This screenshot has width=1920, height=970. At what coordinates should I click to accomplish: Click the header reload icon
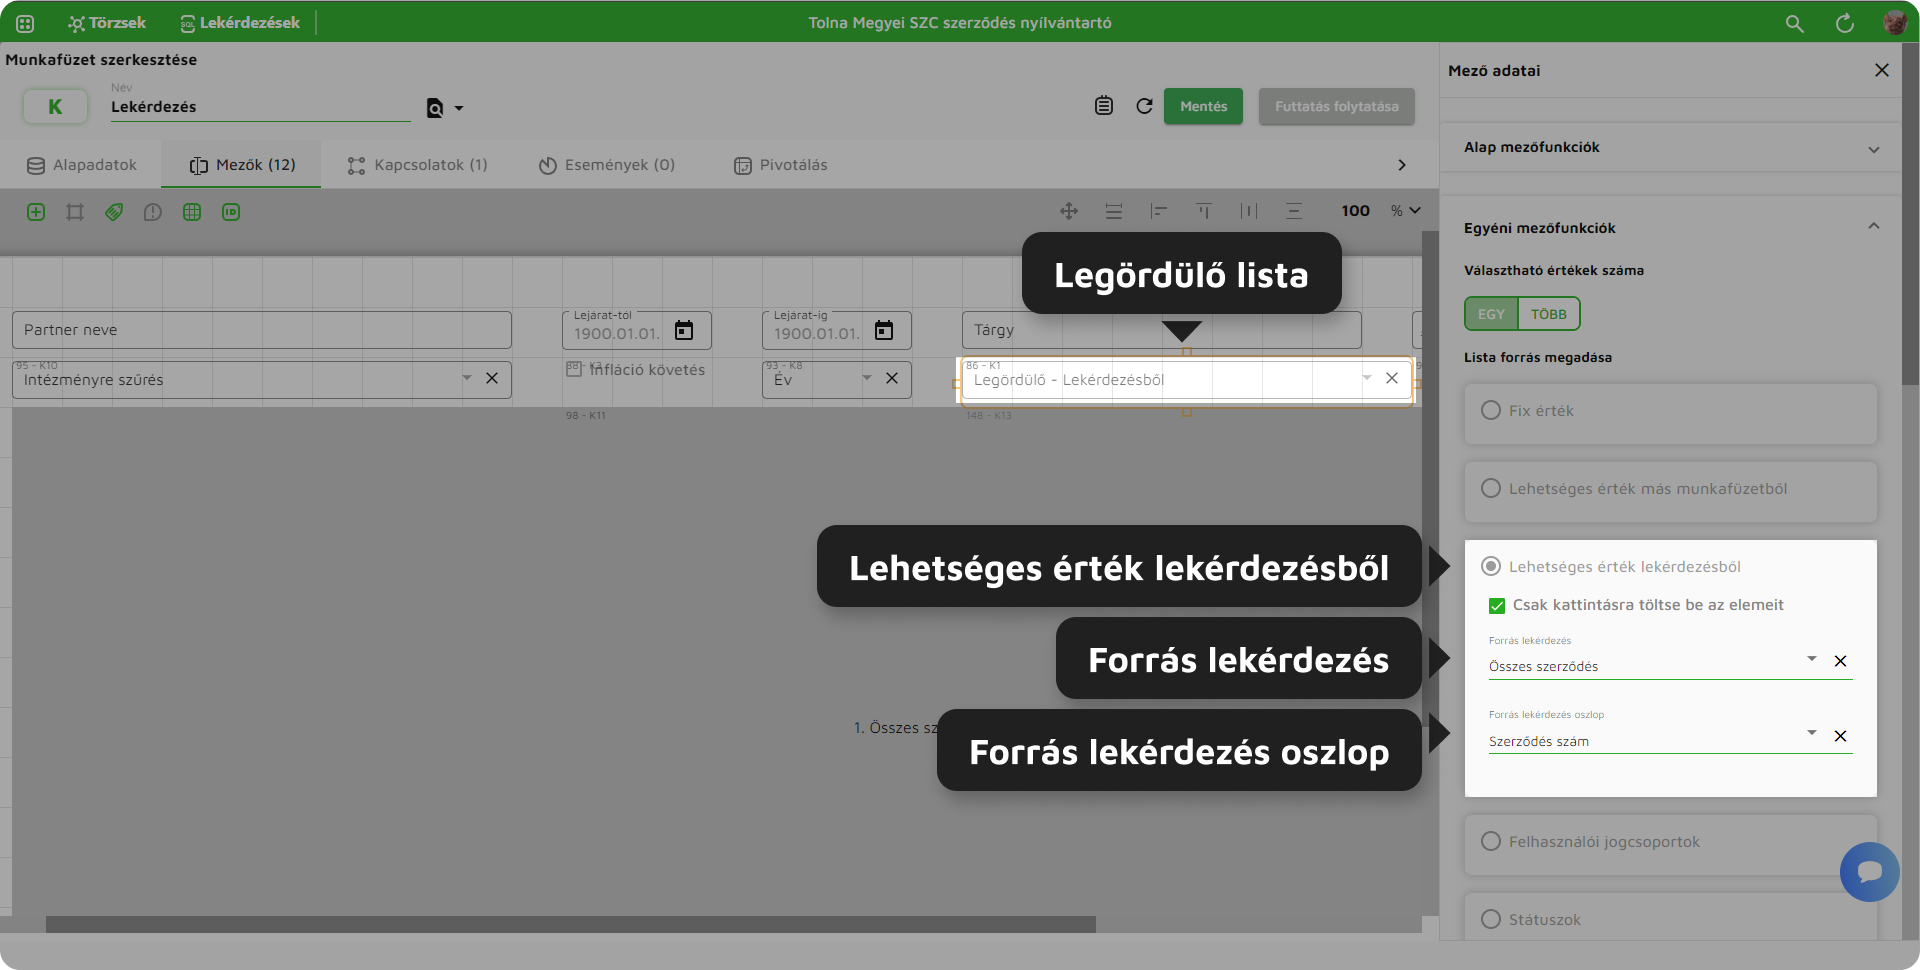(1845, 23)
